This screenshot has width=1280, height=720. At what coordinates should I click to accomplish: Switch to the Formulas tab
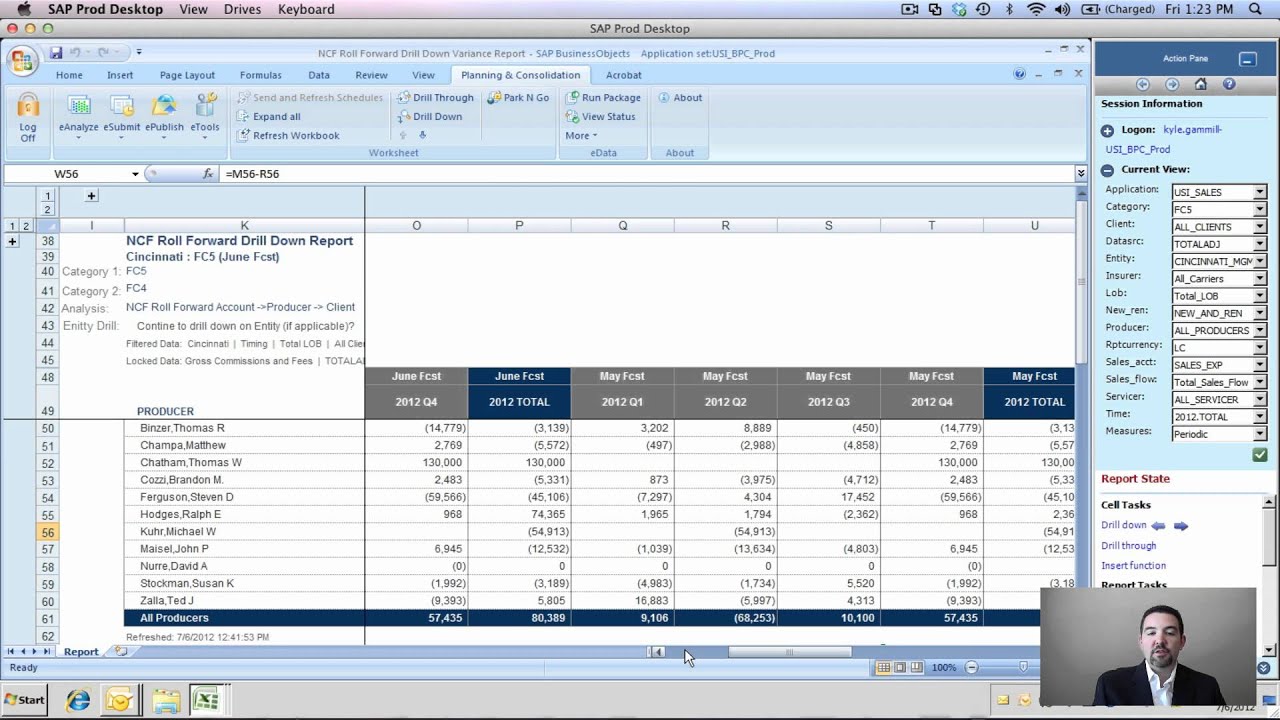(260, 75)
